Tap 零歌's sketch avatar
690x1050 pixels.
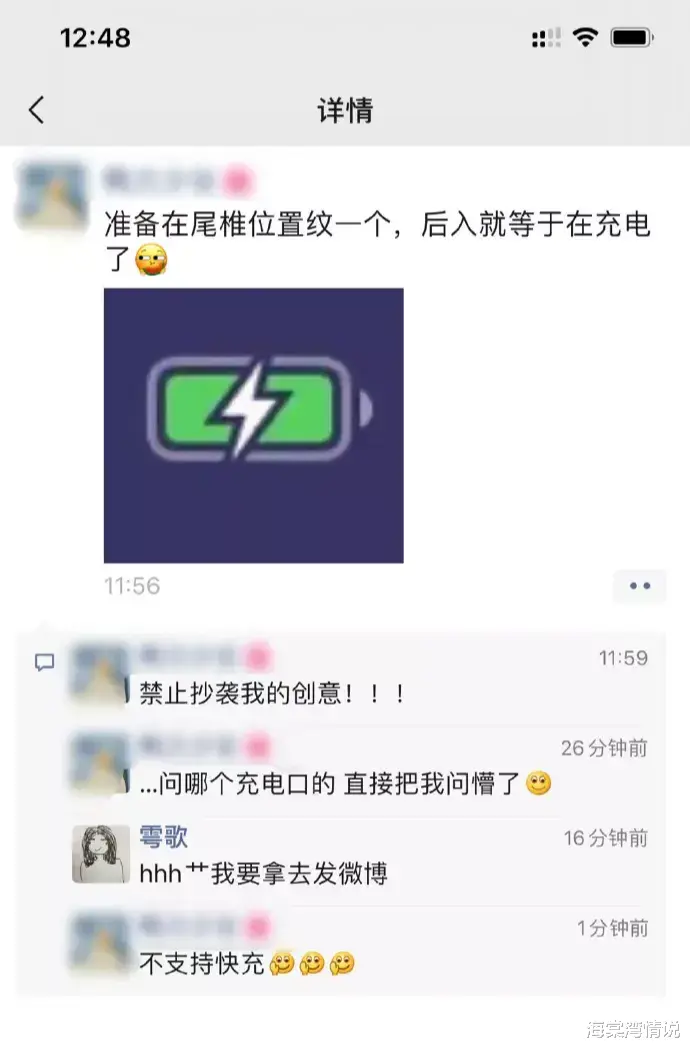101,854
